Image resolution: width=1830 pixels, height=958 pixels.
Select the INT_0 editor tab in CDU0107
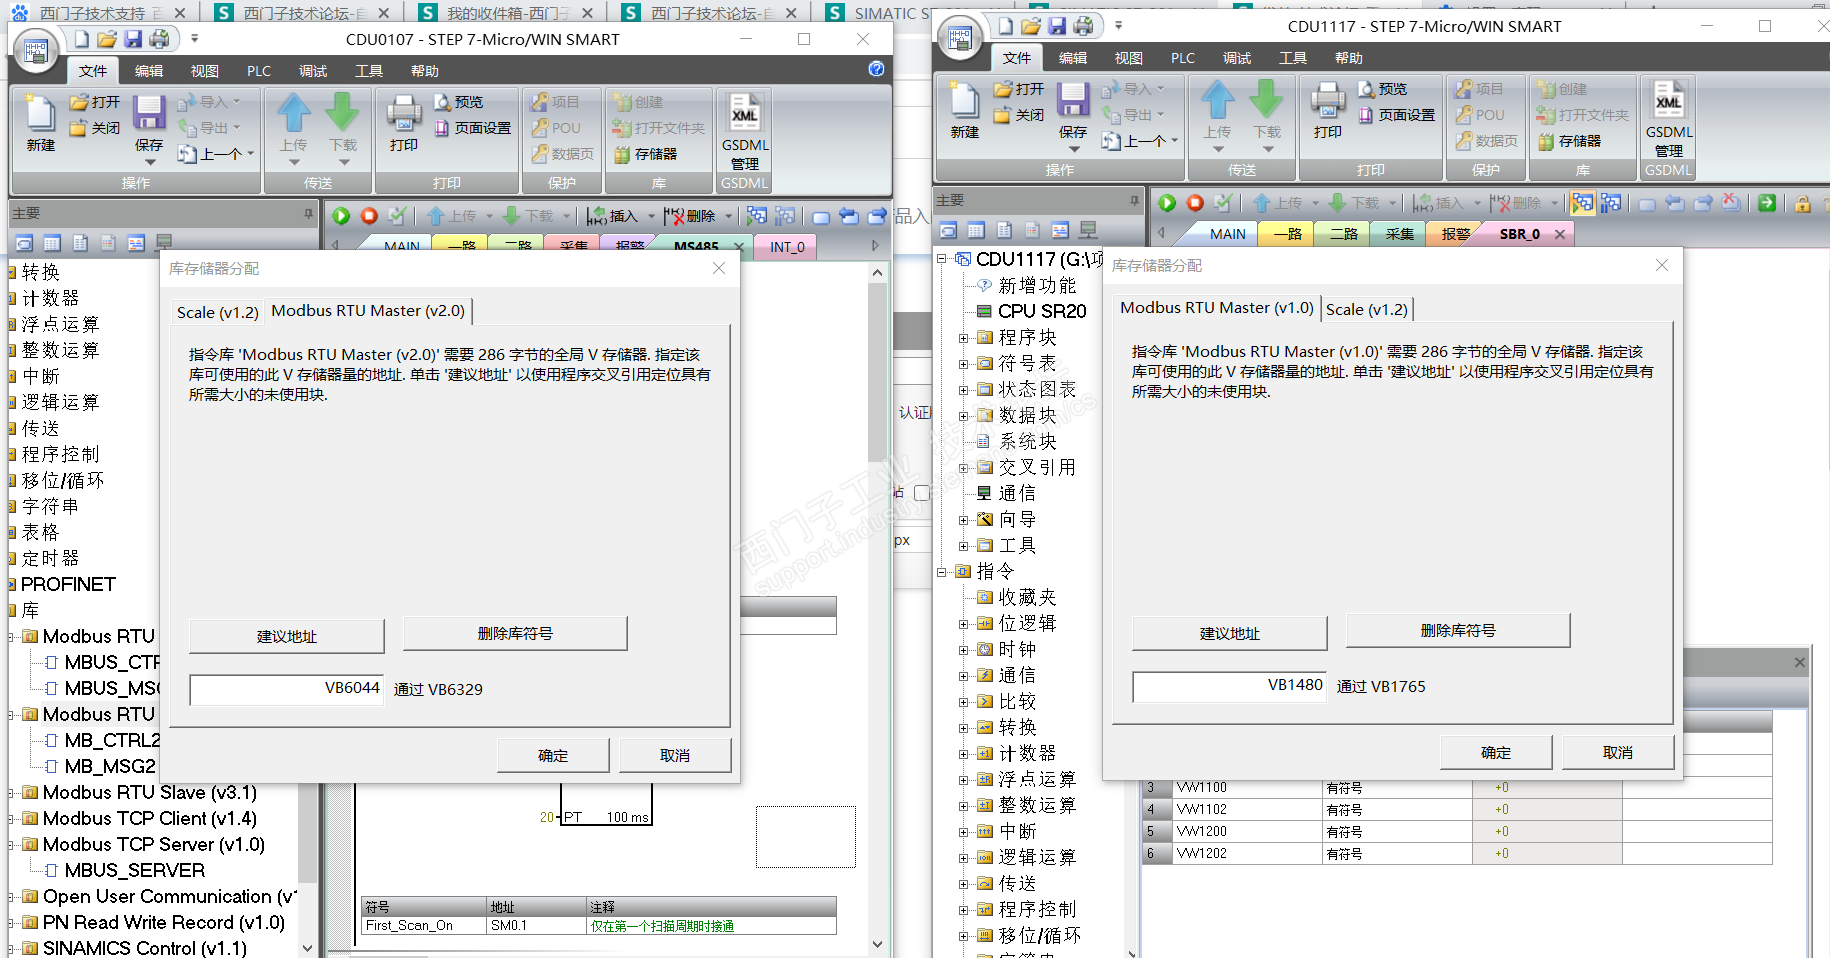pos(787,247)
